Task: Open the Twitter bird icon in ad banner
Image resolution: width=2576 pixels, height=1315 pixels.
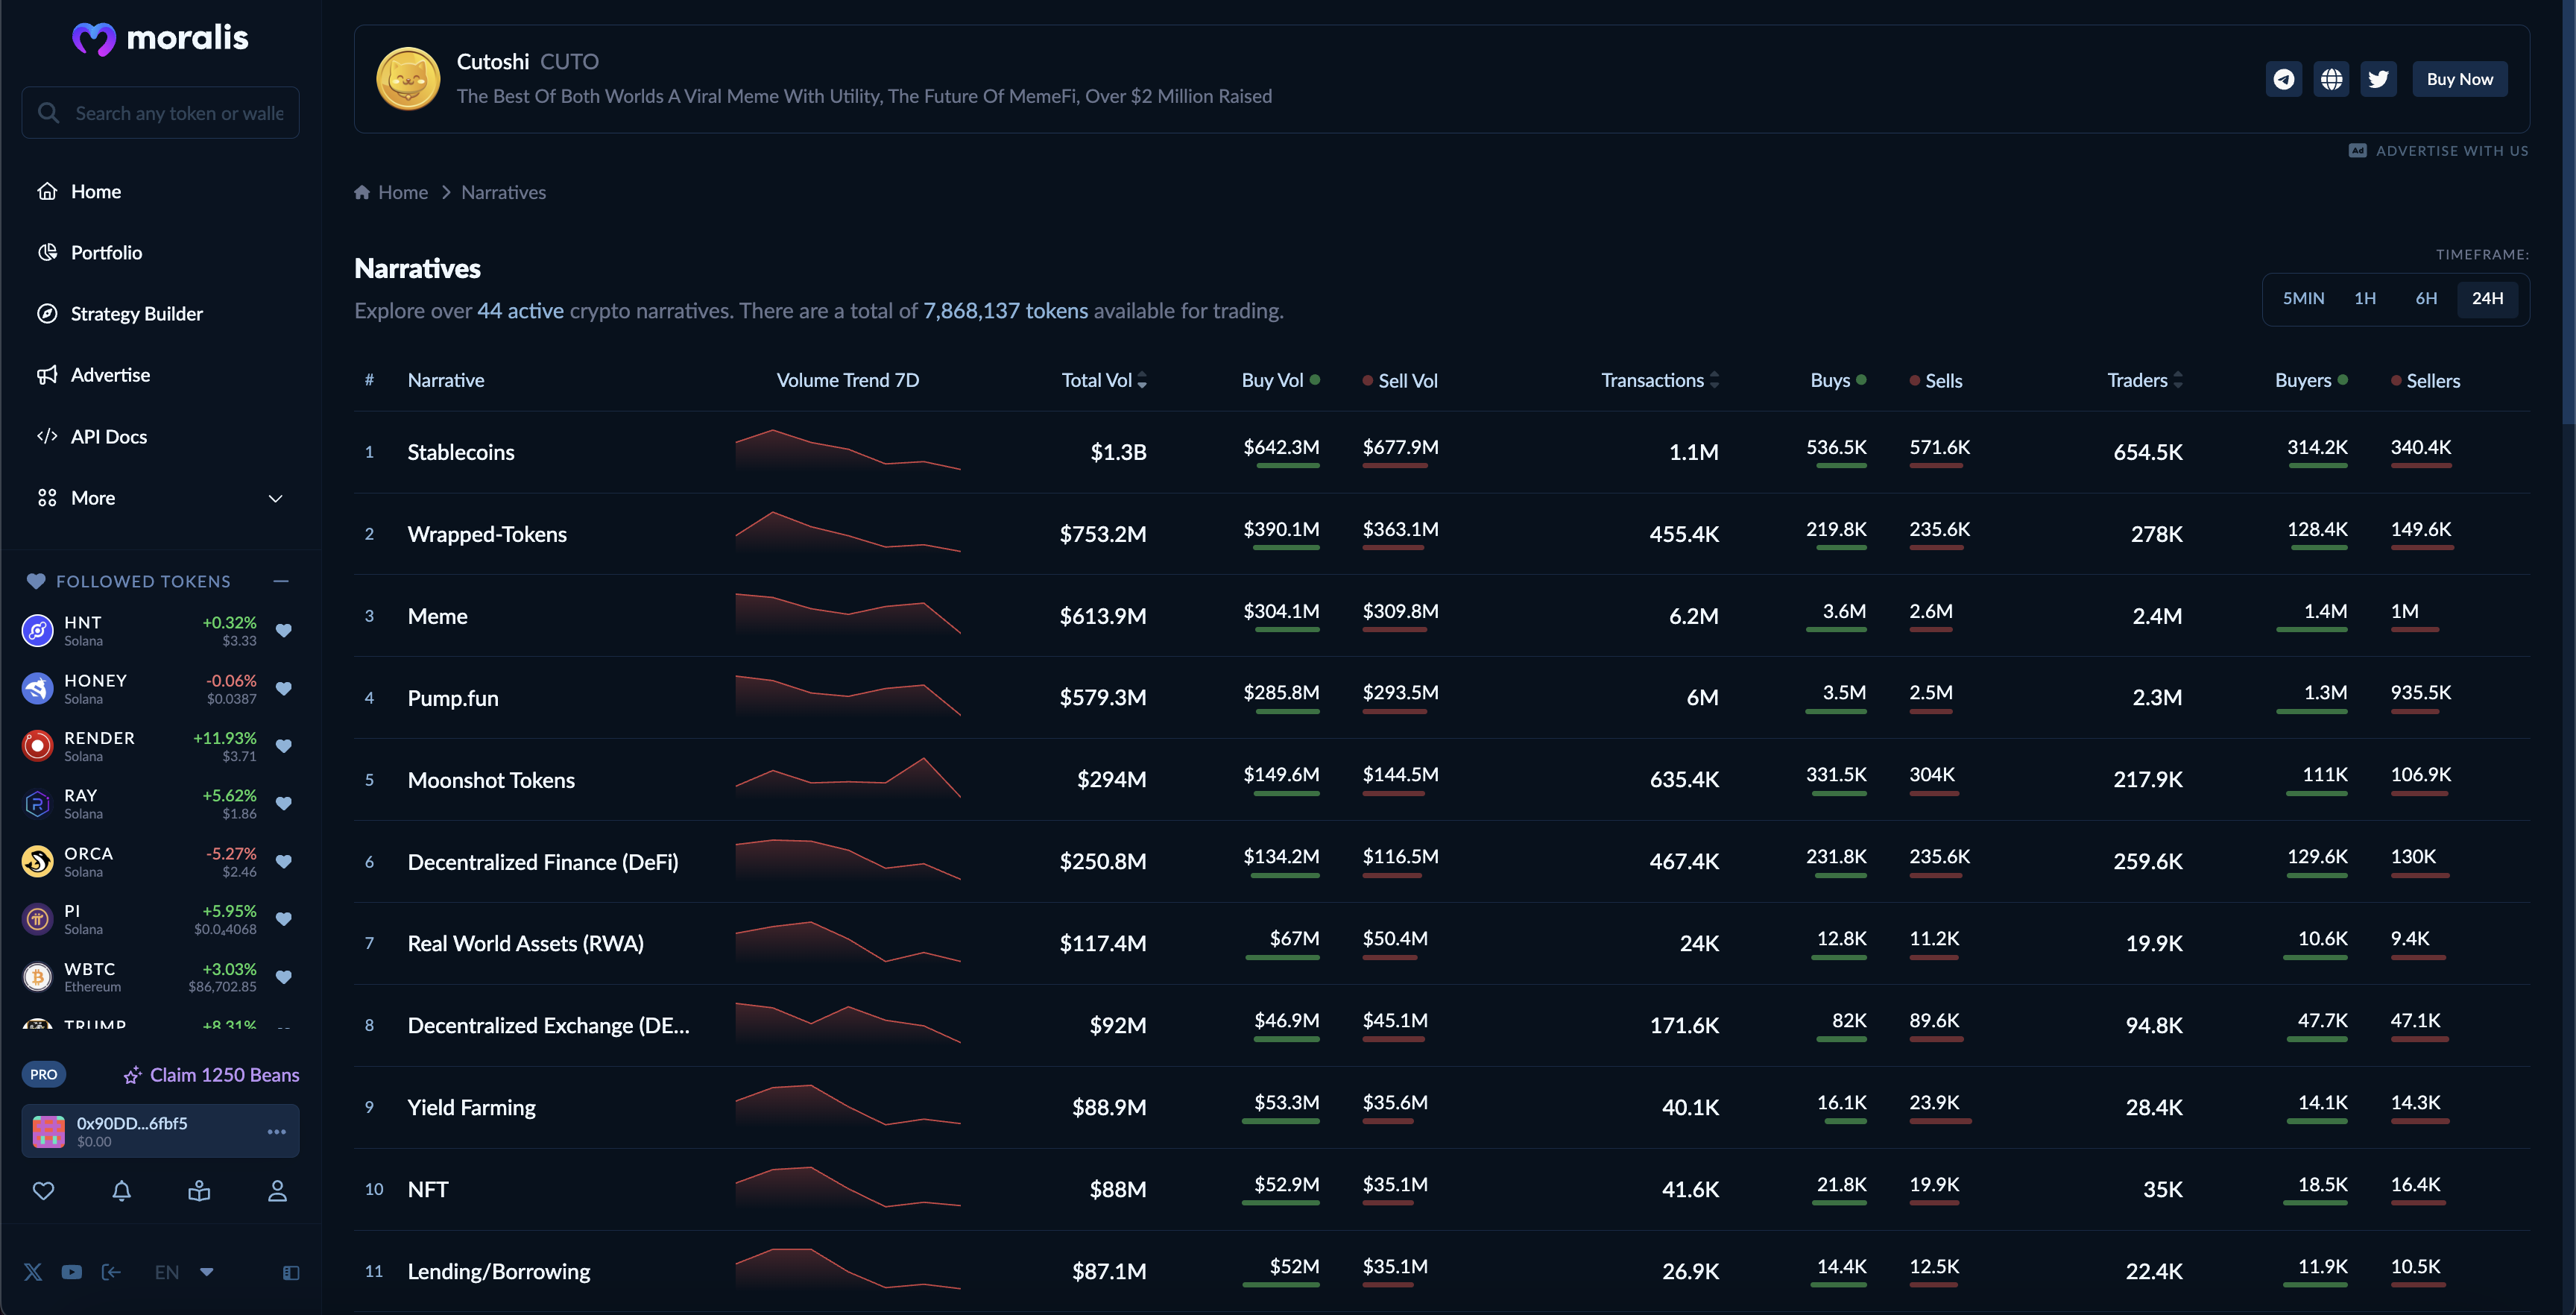Action: tap(2378, 79)
